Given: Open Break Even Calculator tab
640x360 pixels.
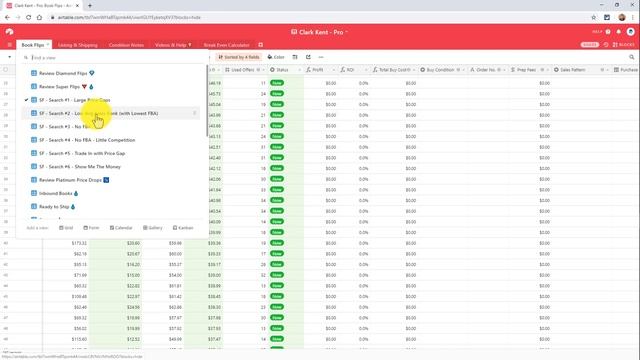Looking at the screenshot, I should tap(227, 45).
